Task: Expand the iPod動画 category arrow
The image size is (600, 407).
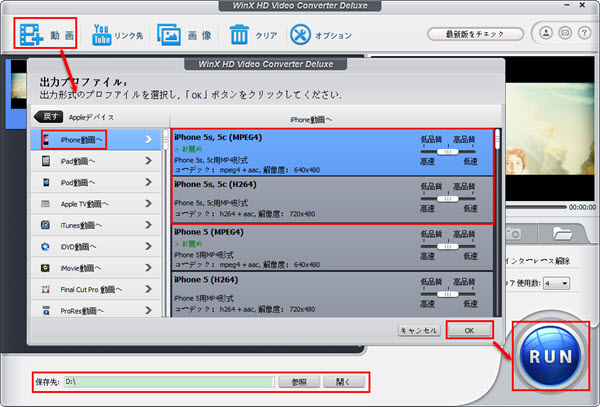Action: (148, 182)
